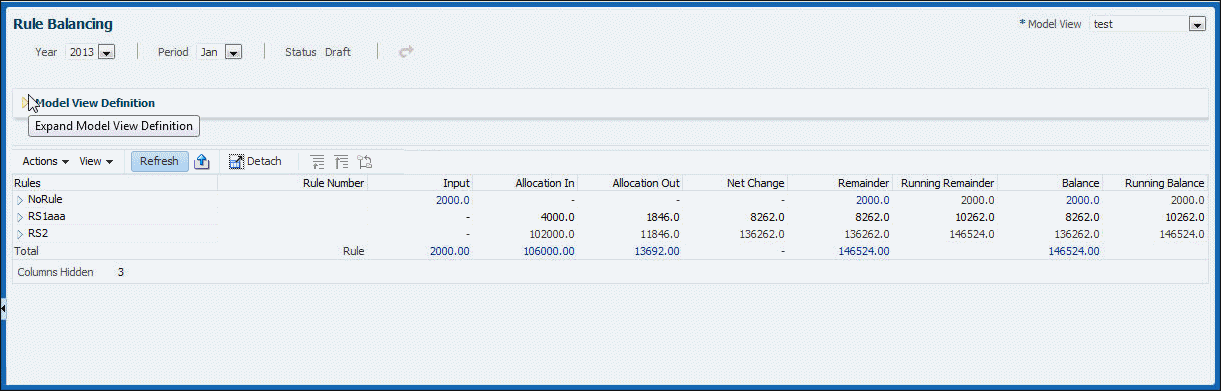Select the RS1aaa Allocation In 4000.0 cell
This screenshot has width=1221, height=391.
(558, 217)
